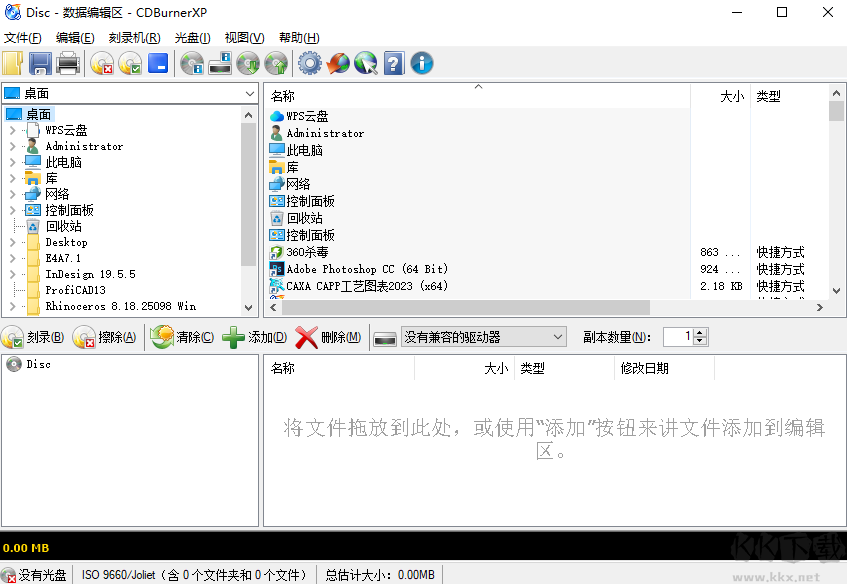Select E4A7.1 folder in the tree
847x584 pixels.
click(63, 258)
